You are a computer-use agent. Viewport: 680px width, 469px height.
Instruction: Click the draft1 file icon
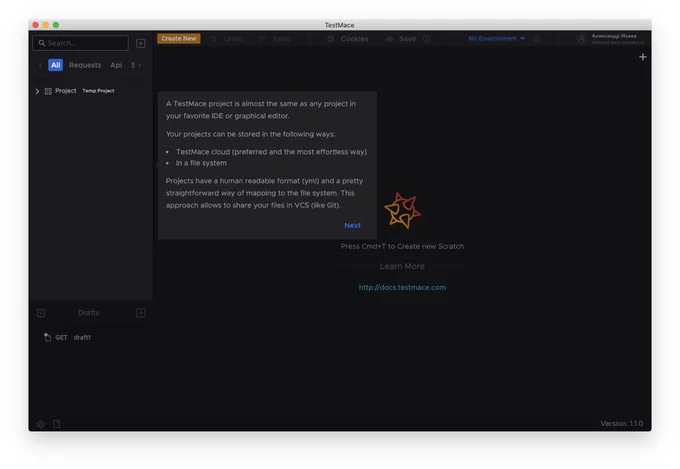tap(47, 337)
